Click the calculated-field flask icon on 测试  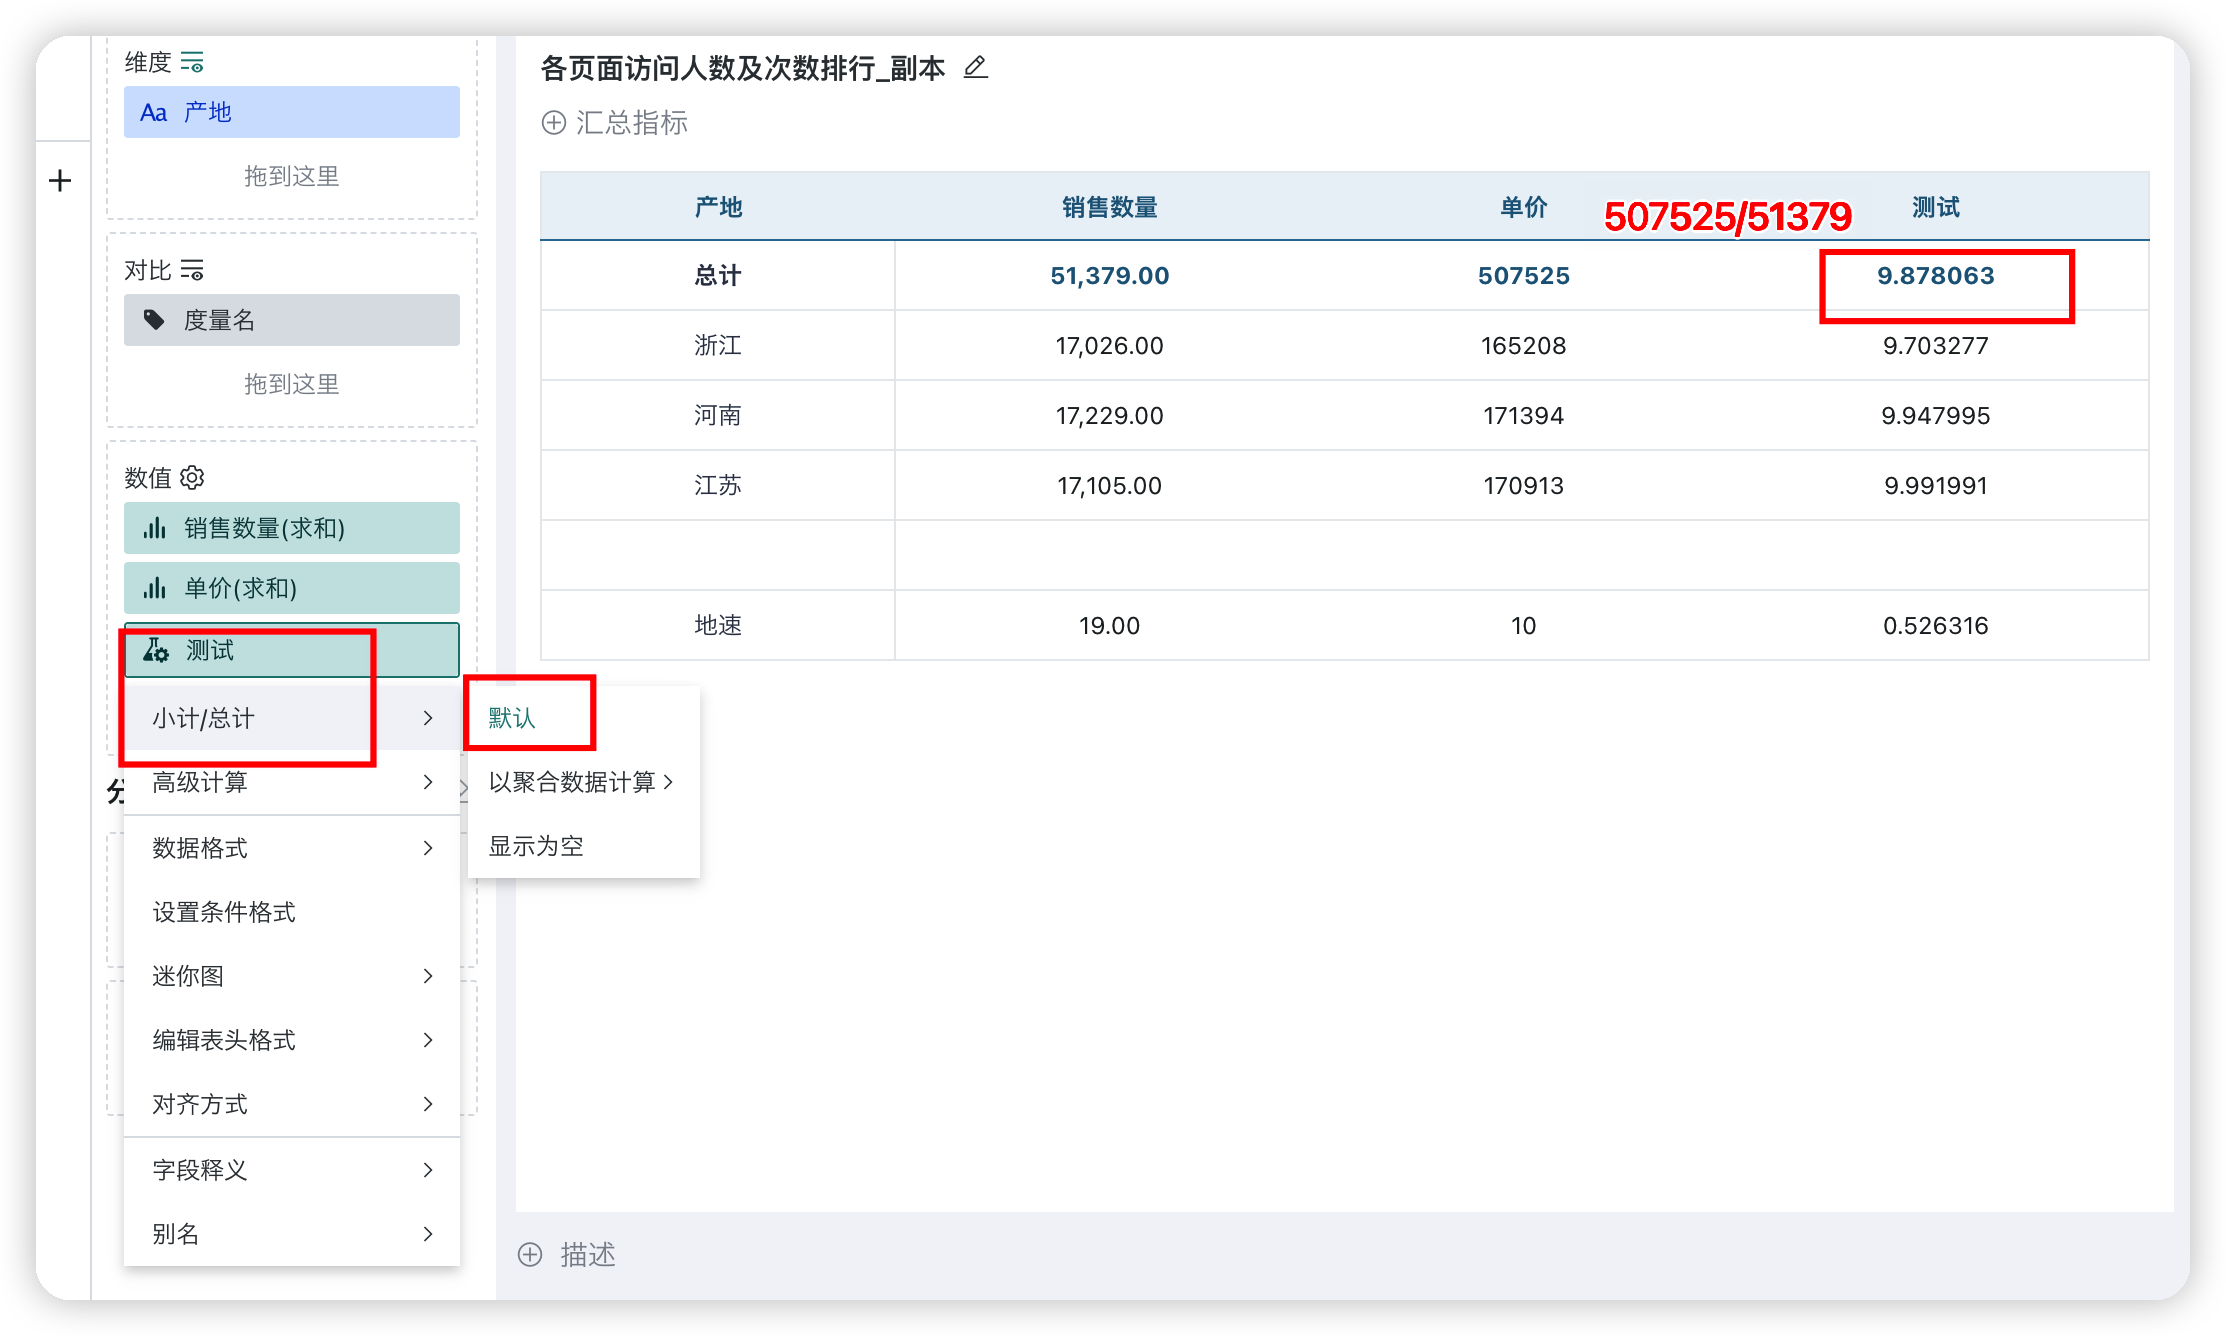click(x=156, y=650)
